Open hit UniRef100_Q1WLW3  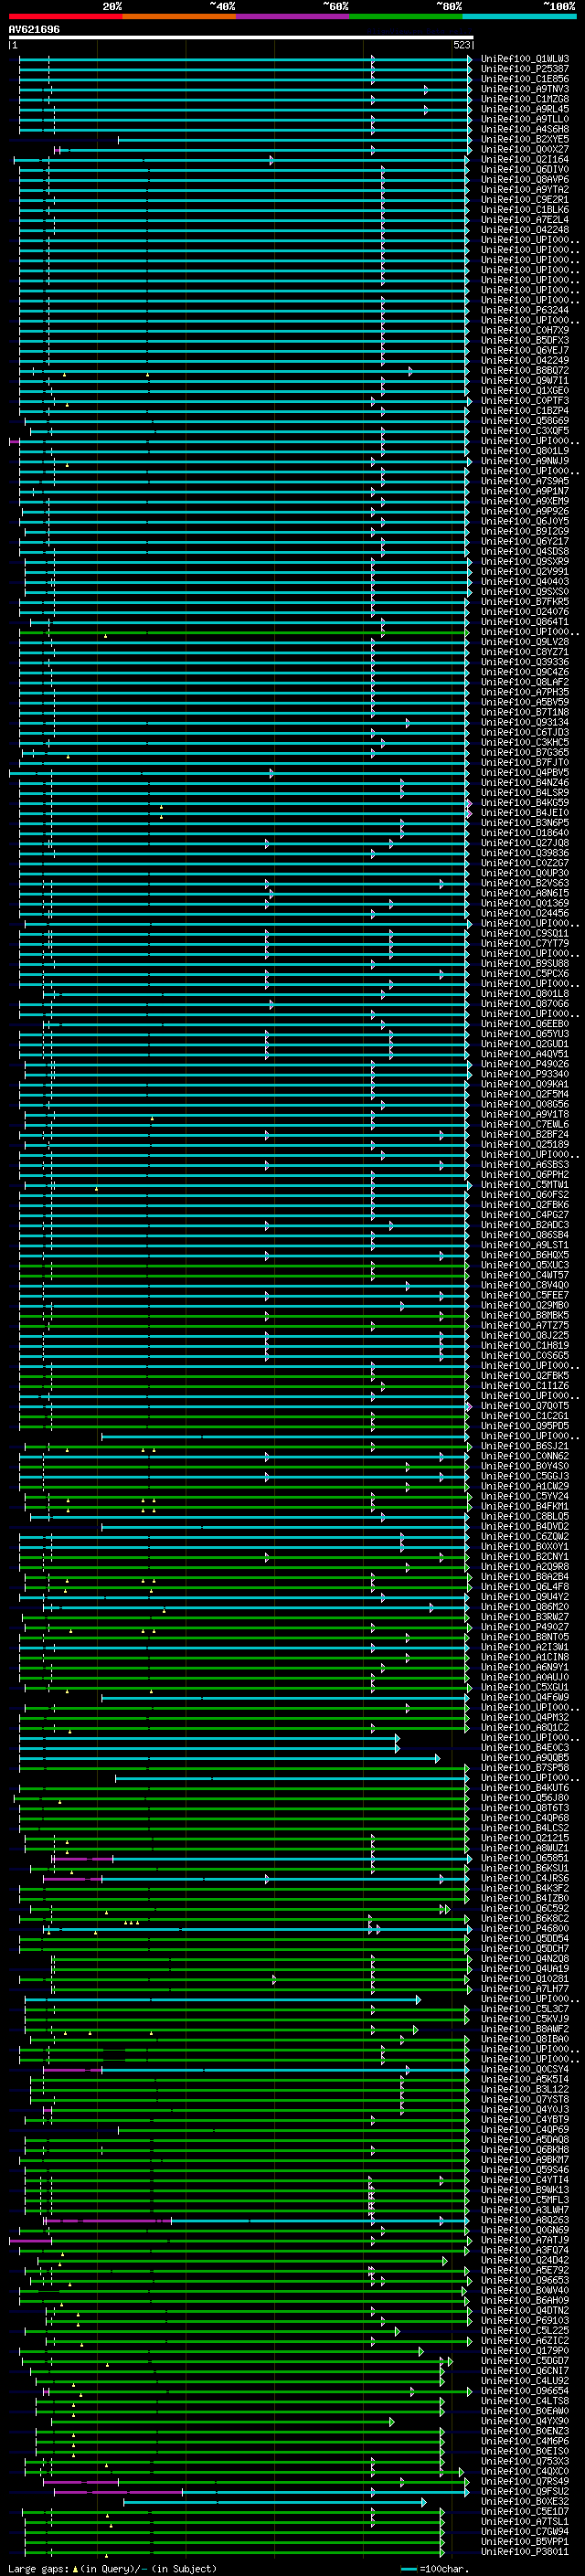pos(525,59)
